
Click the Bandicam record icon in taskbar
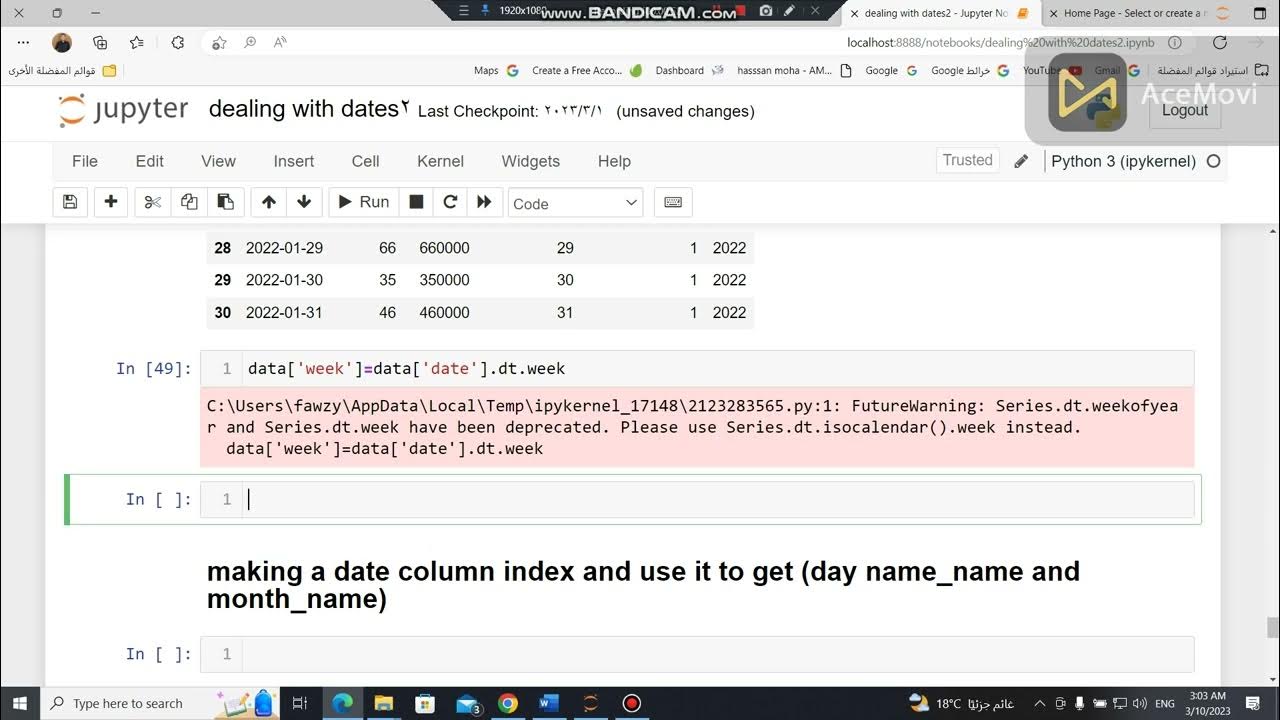632,703
